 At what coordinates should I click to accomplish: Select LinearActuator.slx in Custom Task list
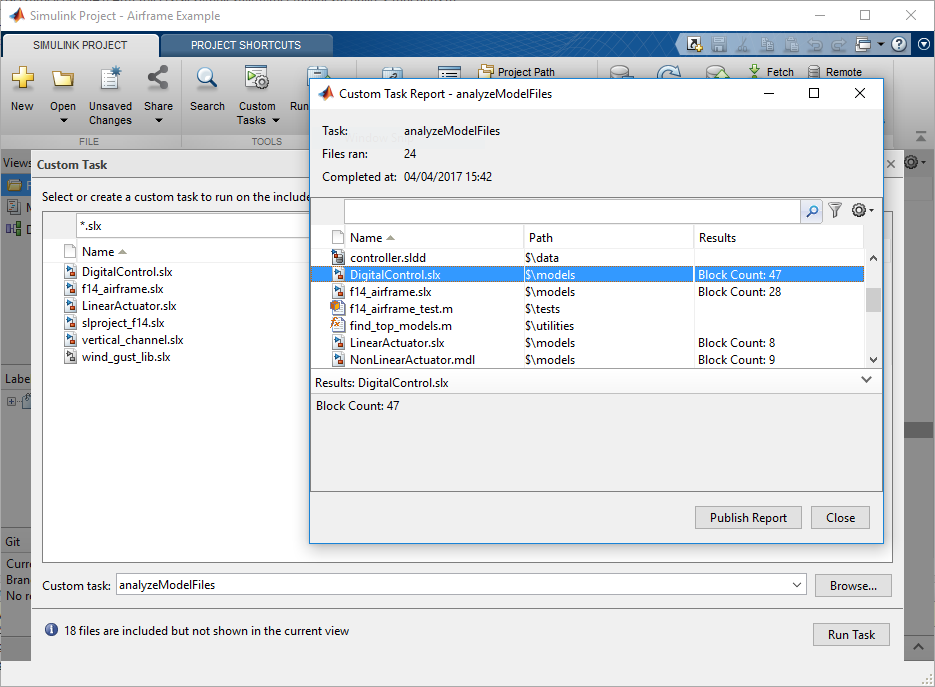pos(129,306)
